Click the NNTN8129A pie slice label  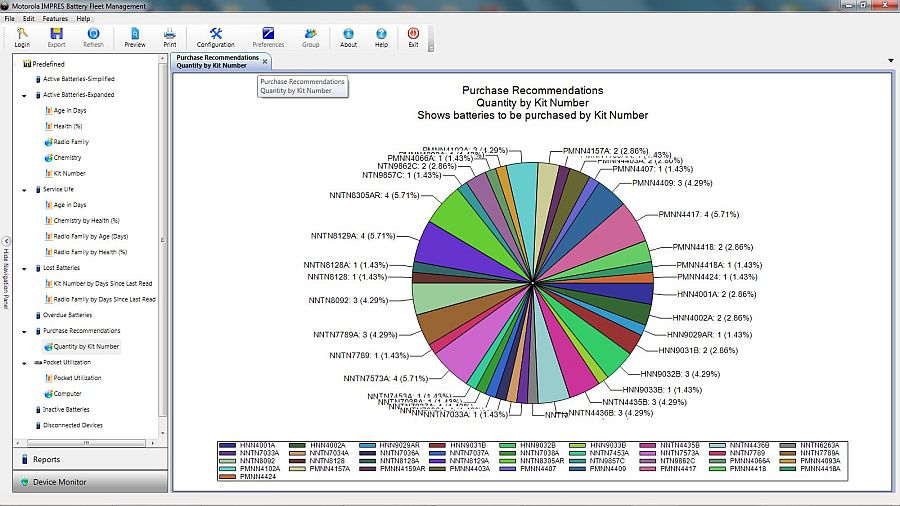click(353, 236)
